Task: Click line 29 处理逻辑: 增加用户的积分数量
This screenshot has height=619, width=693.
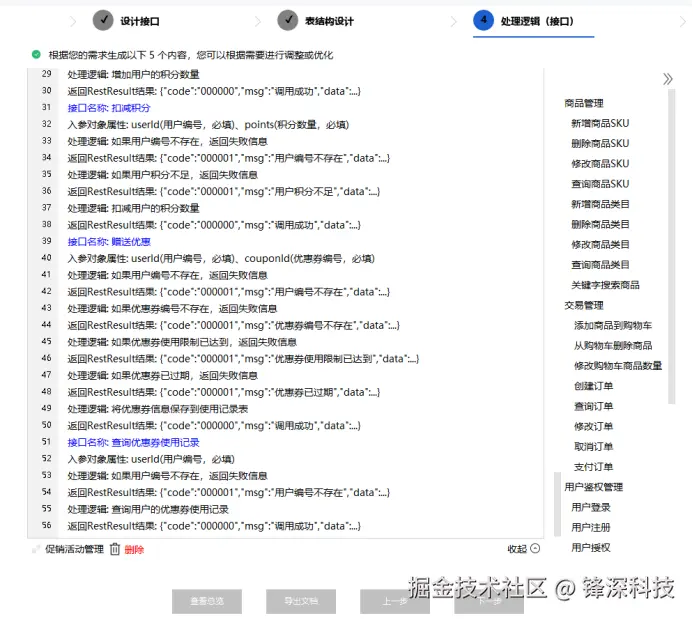Action: [x=133, y=74]
